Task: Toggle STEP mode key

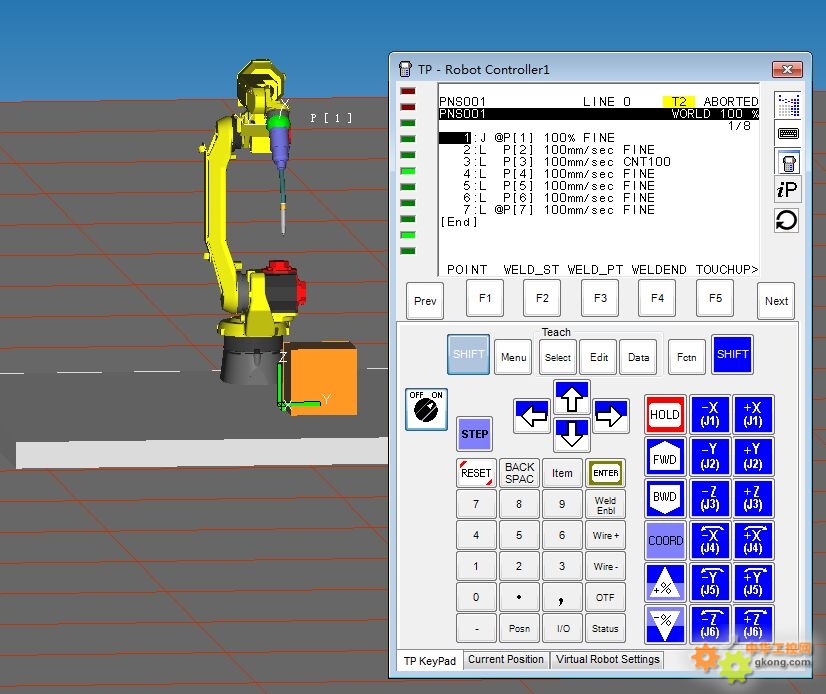Action: point(475,434)
